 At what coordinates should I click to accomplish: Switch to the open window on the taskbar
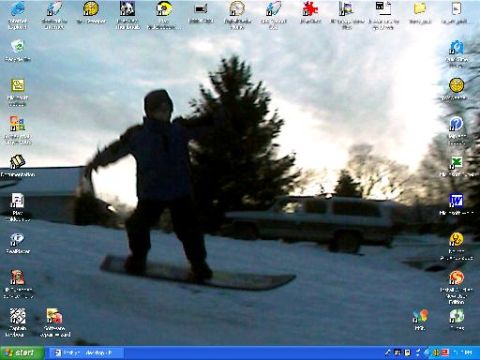(86, 353)
